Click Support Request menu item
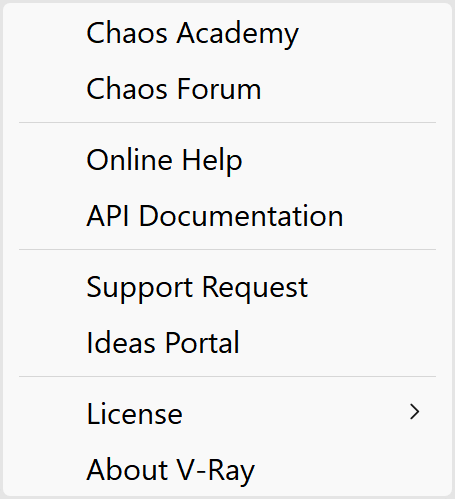 coord(227,287)
